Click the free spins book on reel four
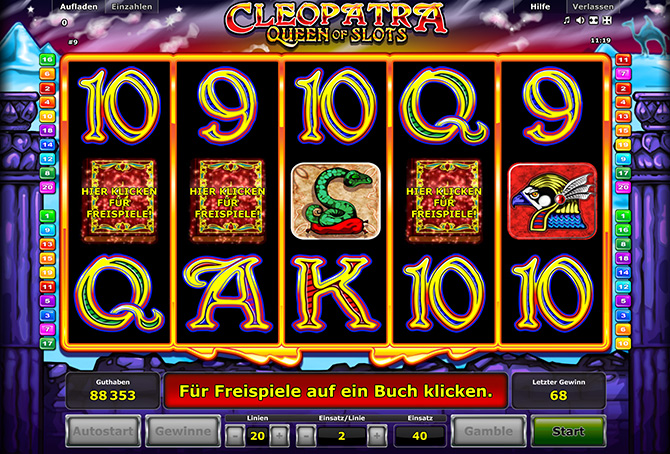The width and height of the screenshot is (670, 454). point(444,201)
